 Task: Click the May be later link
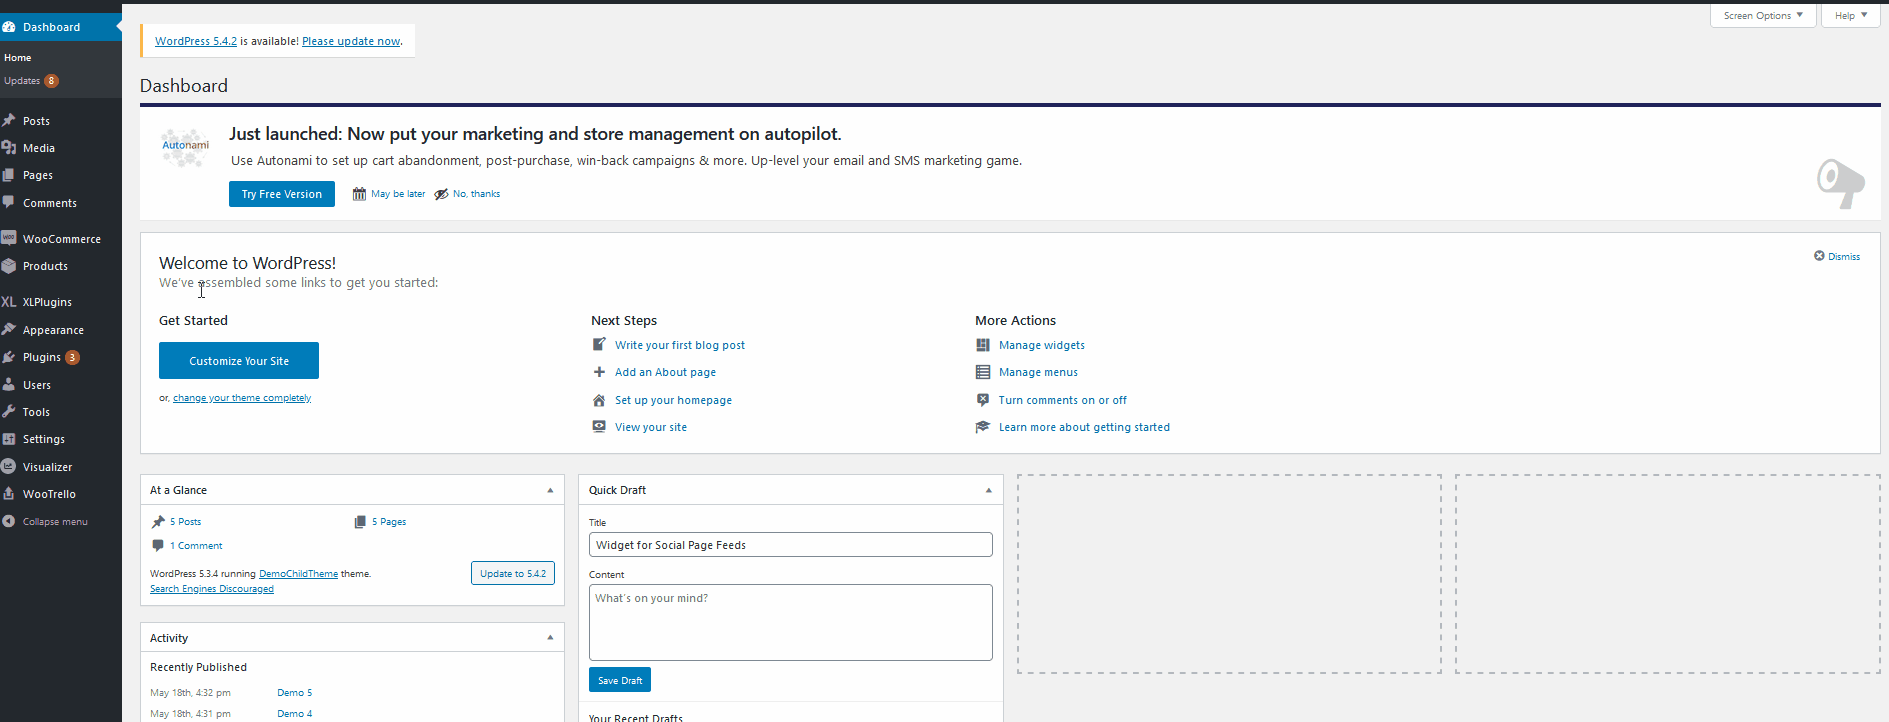pos(398,194)
